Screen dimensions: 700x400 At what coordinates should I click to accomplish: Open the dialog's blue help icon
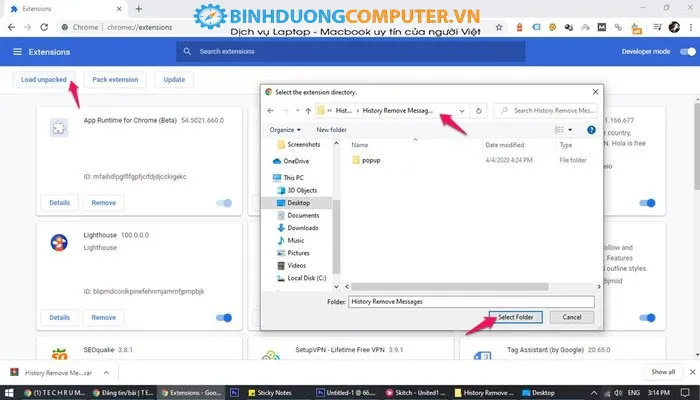(x=592, y=130)
